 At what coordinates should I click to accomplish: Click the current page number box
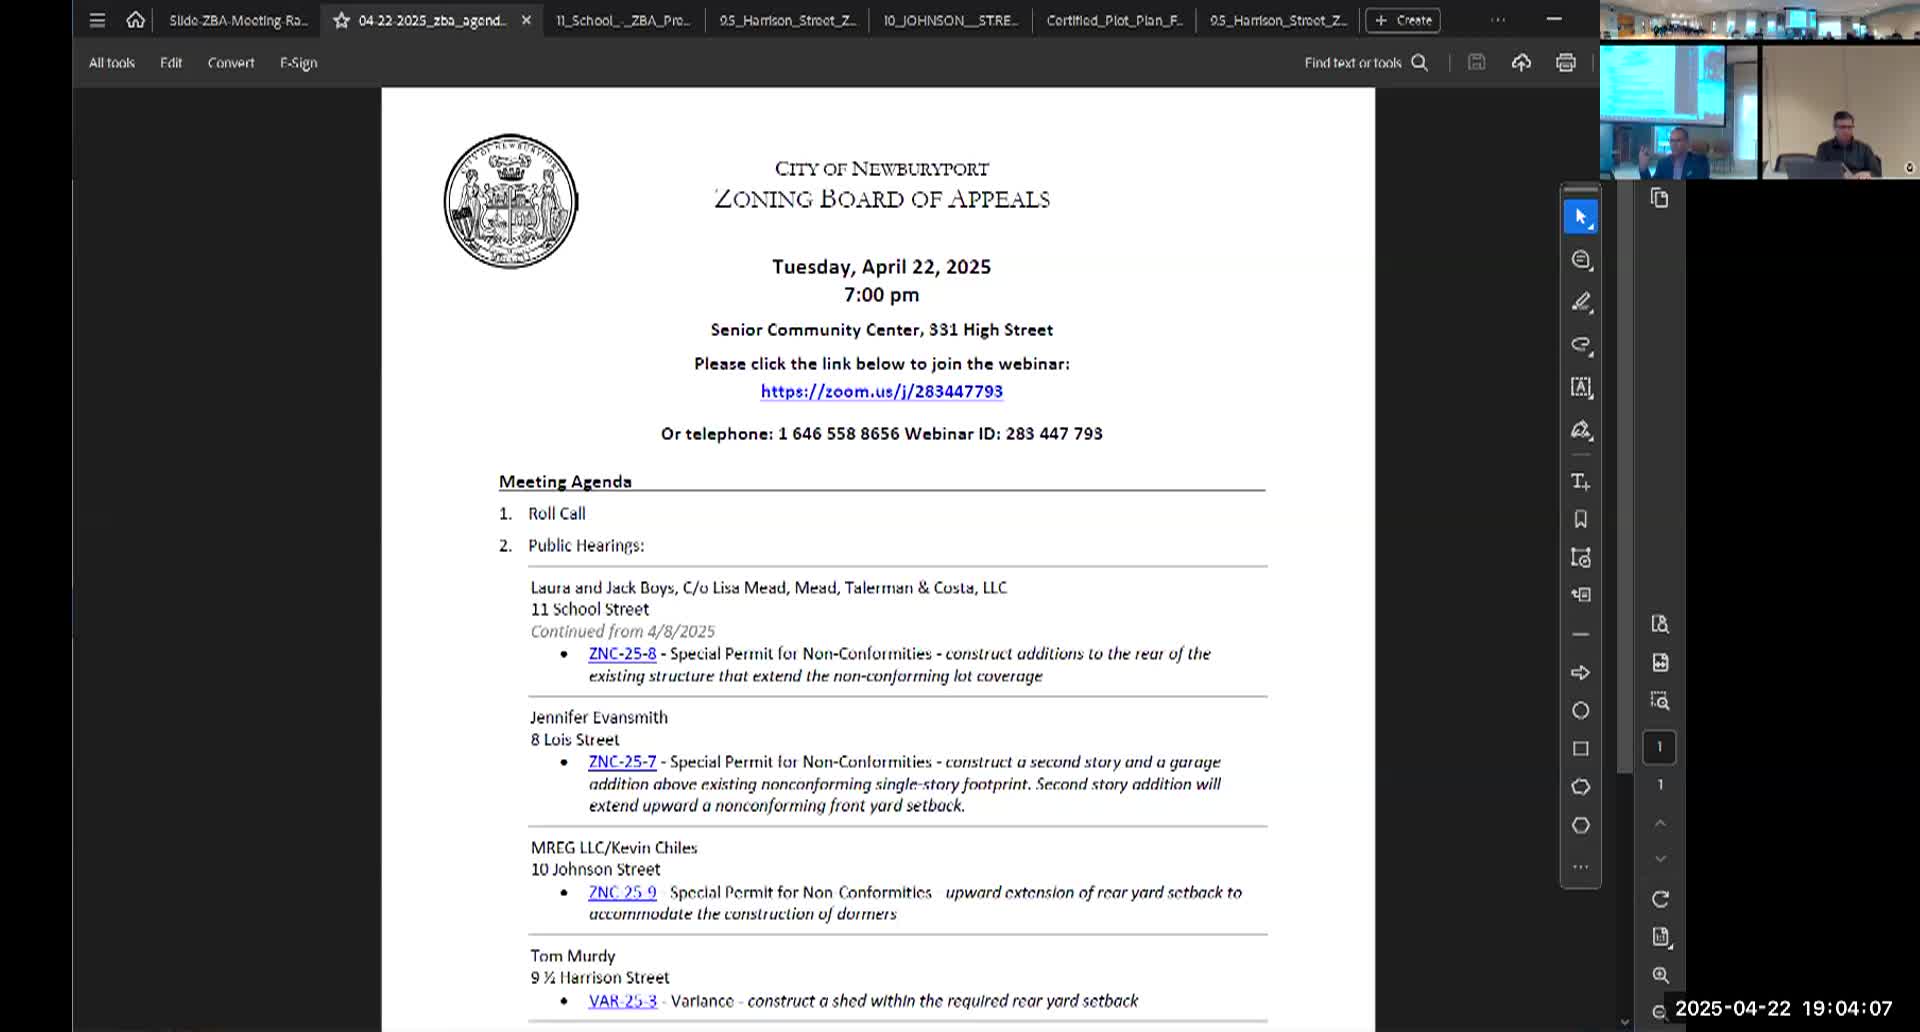coord(1660,746)
